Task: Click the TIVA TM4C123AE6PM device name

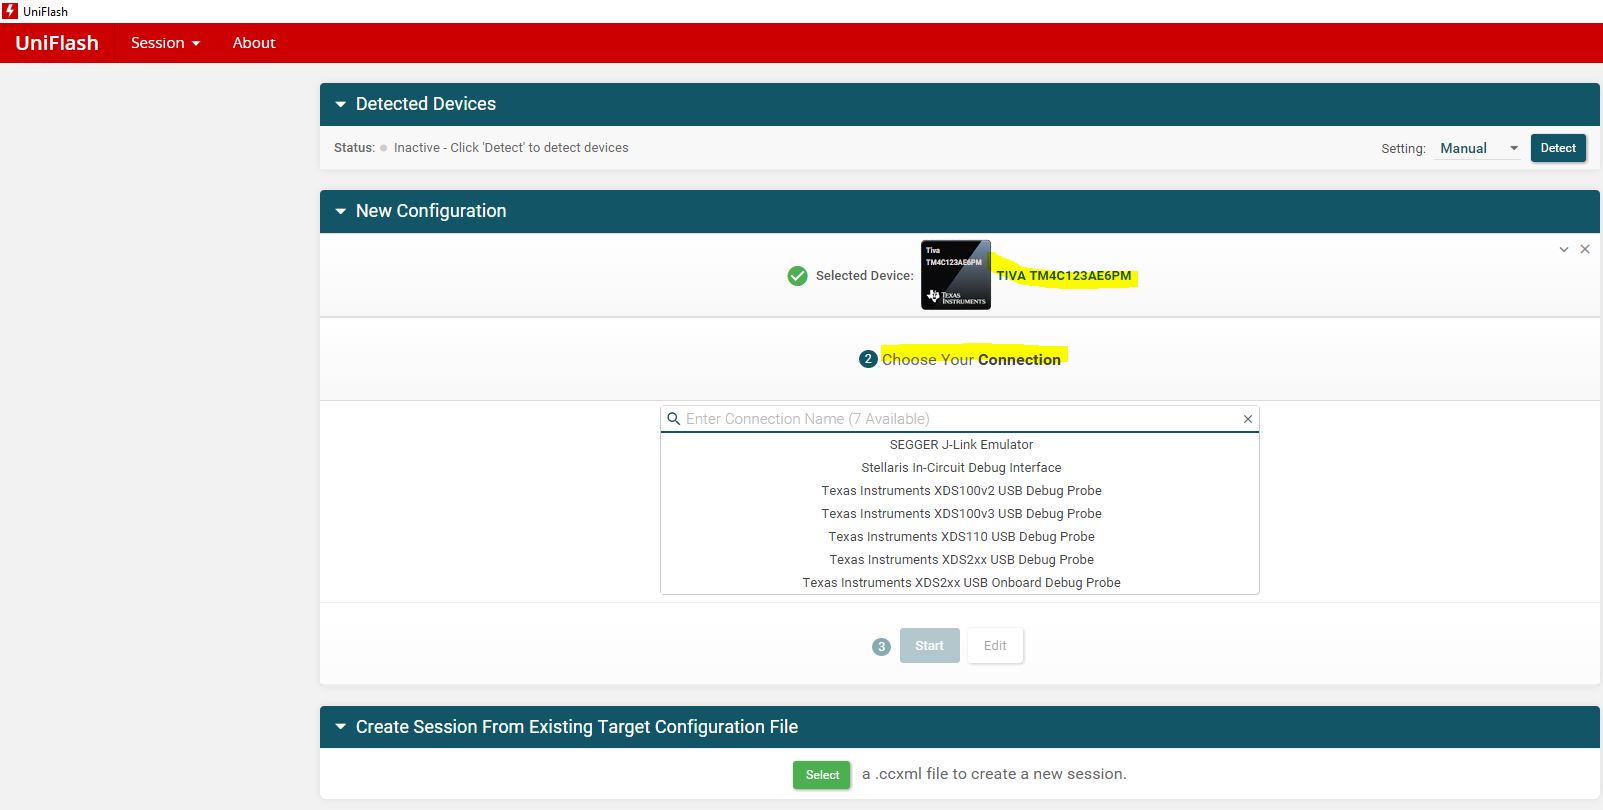Action: [x=1064, y=276]
